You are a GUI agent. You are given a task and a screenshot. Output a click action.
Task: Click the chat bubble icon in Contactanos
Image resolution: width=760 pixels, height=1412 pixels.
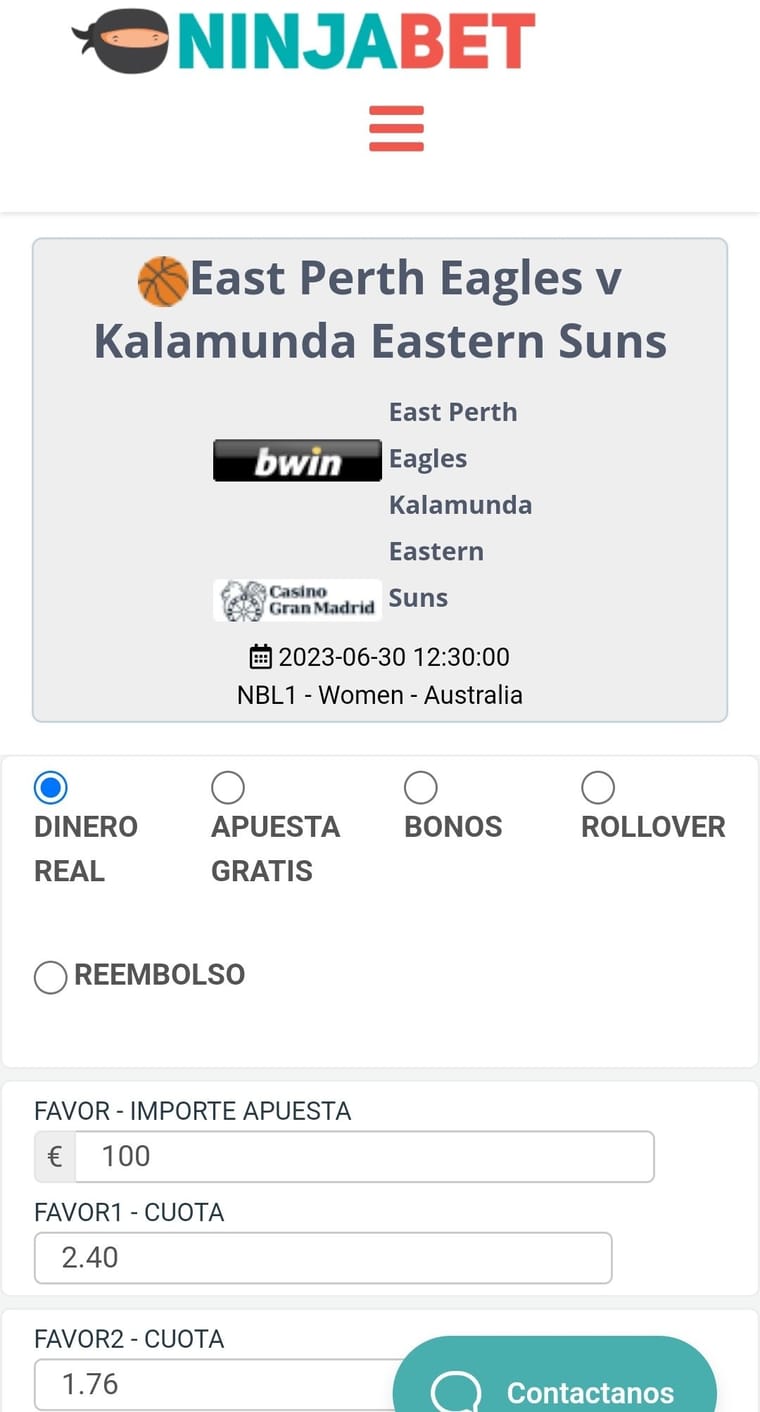(456, 1392)
